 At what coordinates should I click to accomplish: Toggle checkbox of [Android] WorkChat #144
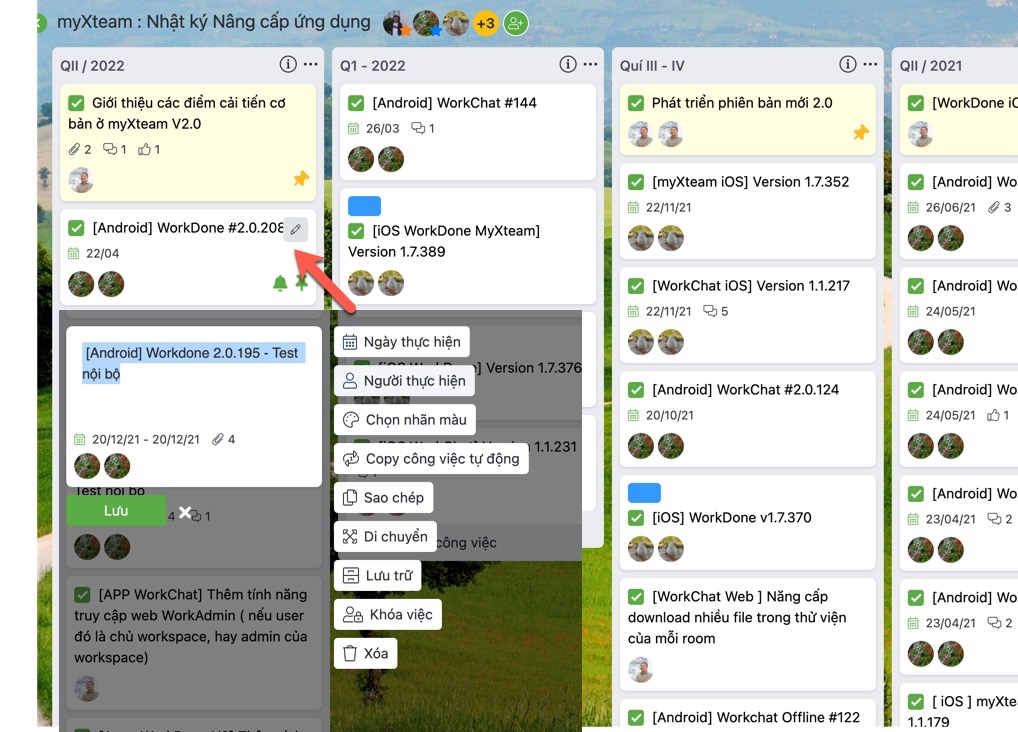point(356,103)
